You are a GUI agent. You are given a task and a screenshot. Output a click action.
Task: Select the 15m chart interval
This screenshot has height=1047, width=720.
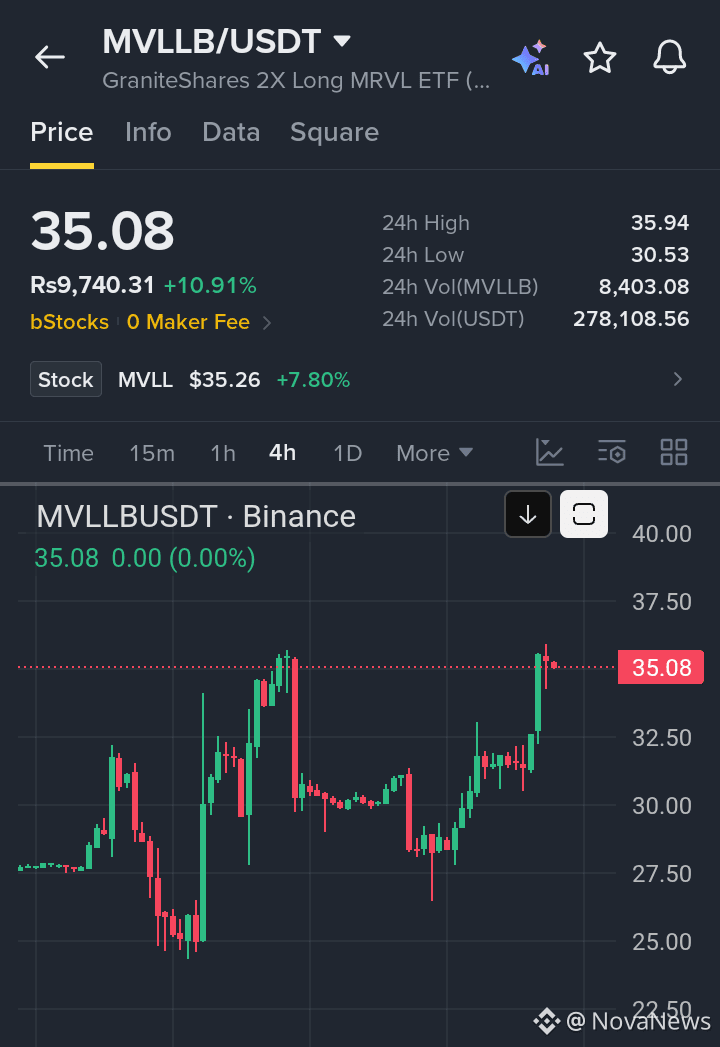152,453
